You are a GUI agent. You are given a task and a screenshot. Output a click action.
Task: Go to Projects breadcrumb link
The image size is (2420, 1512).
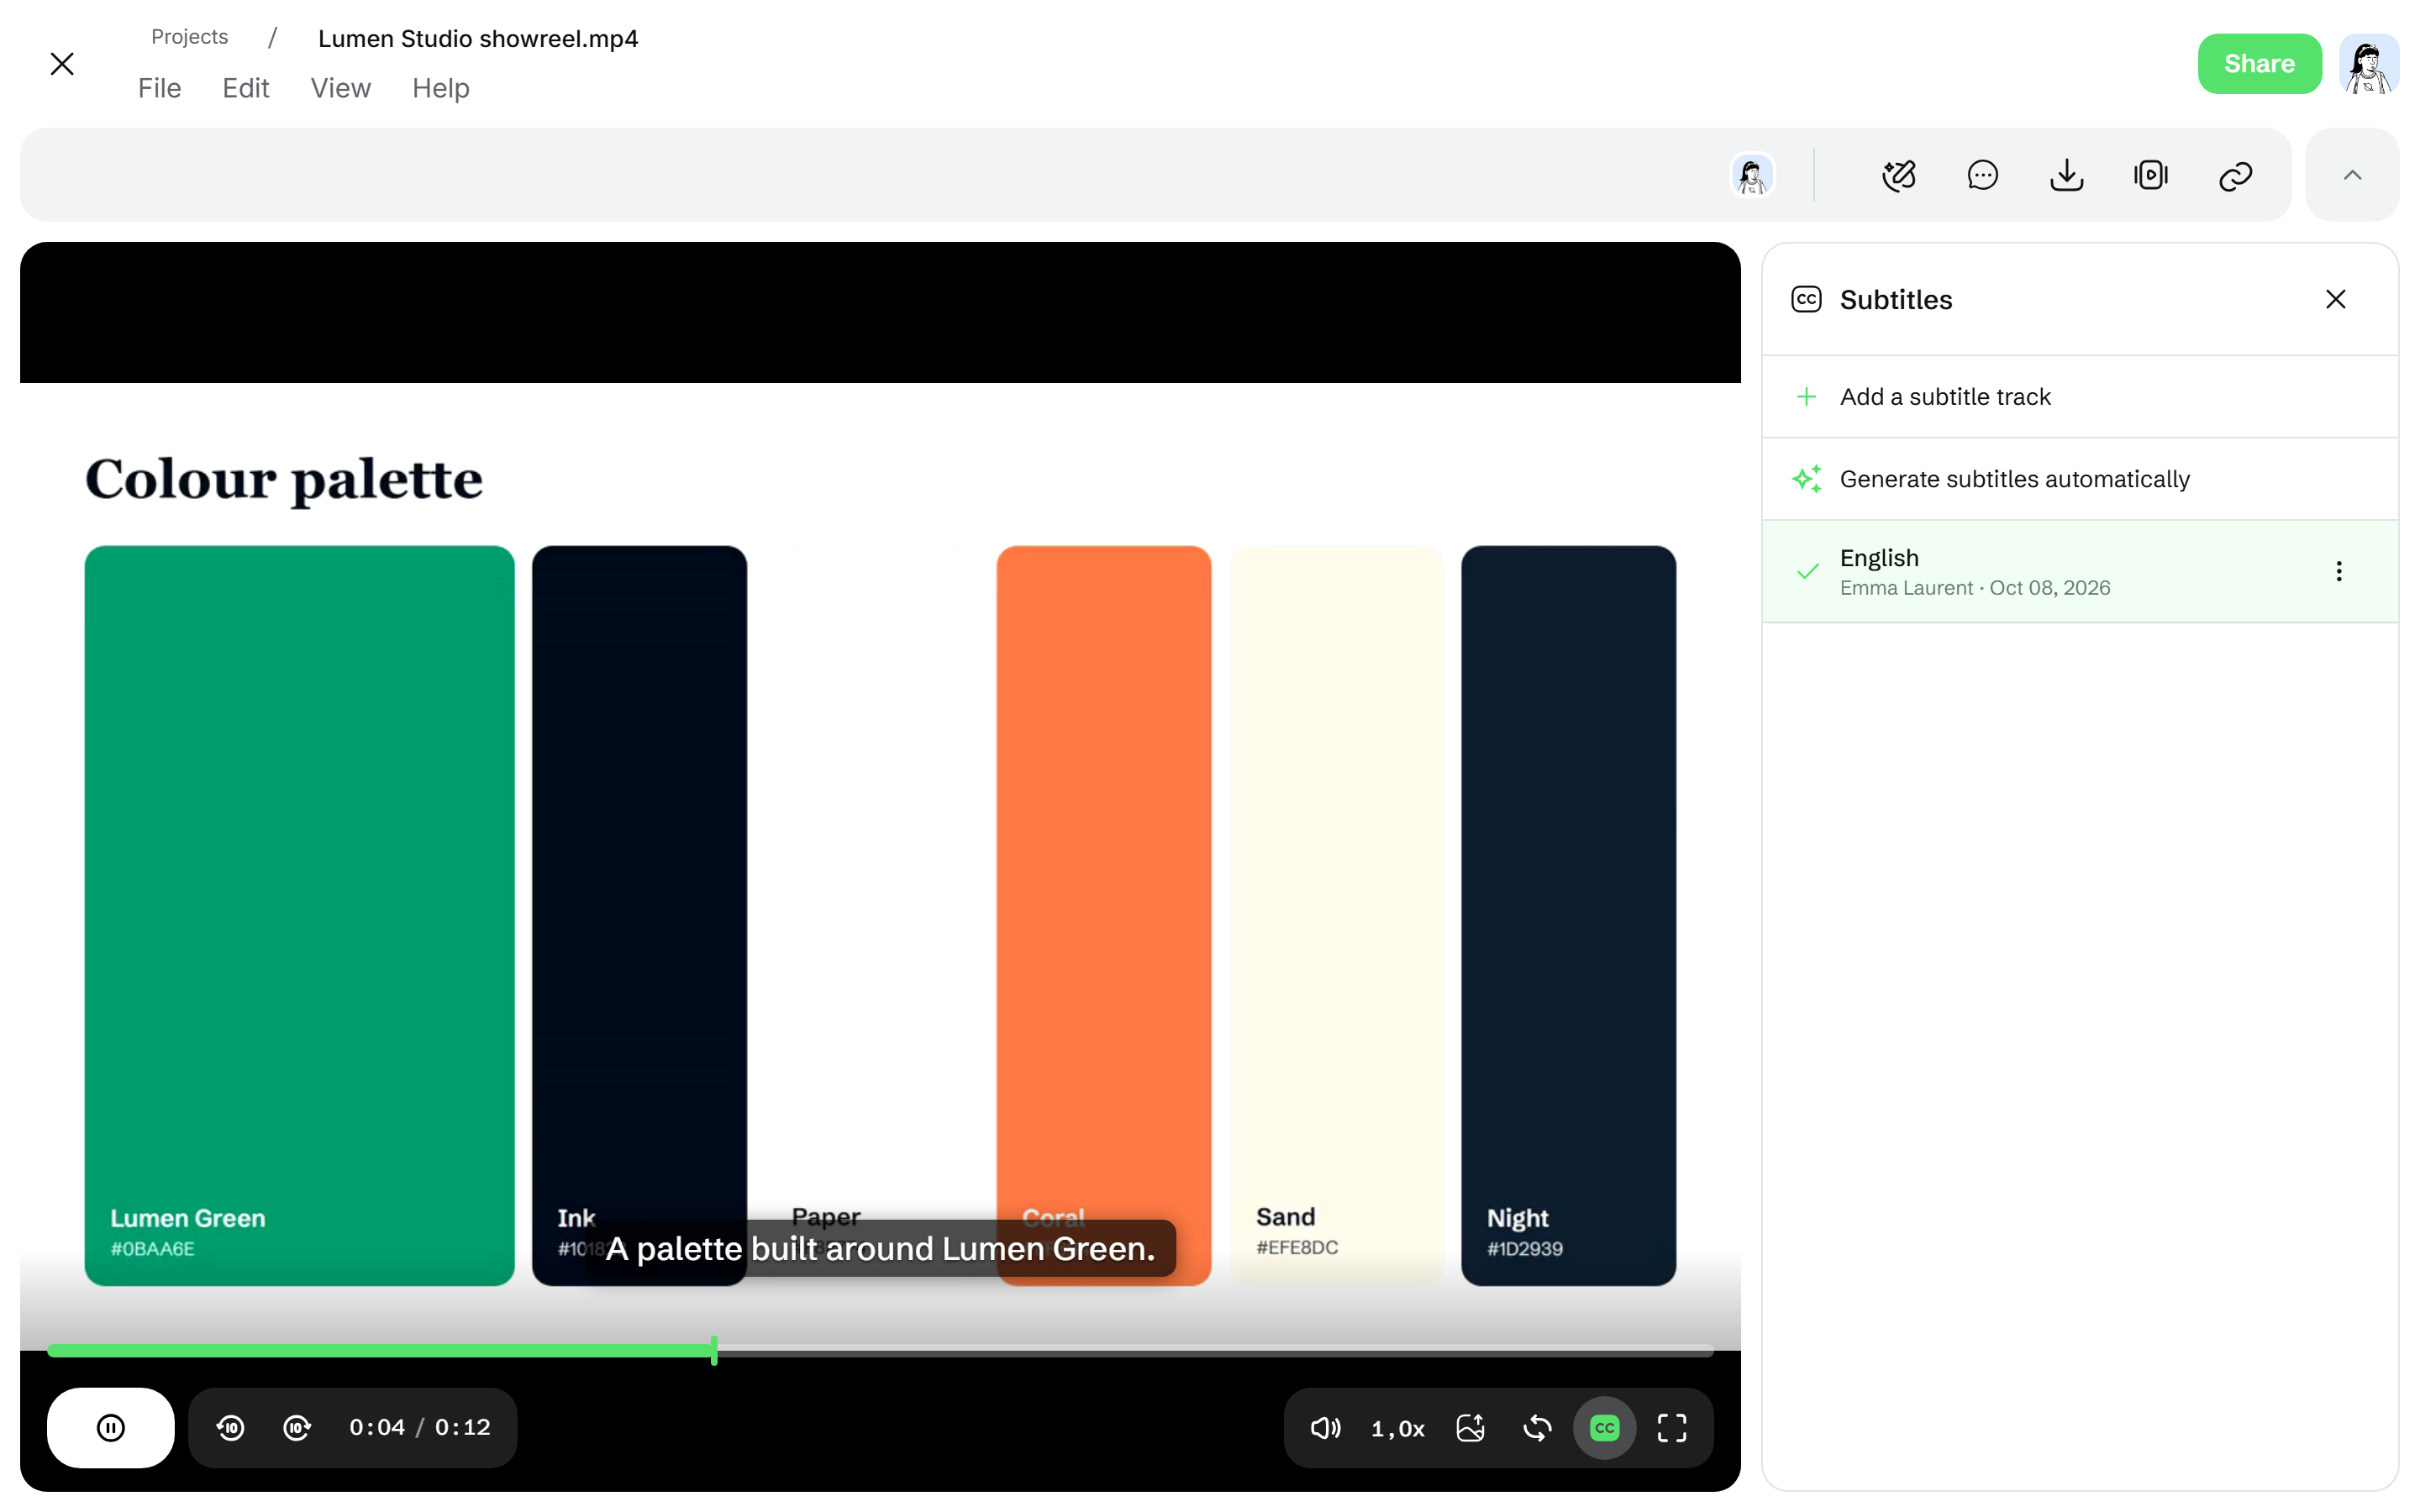click(189, 37)
